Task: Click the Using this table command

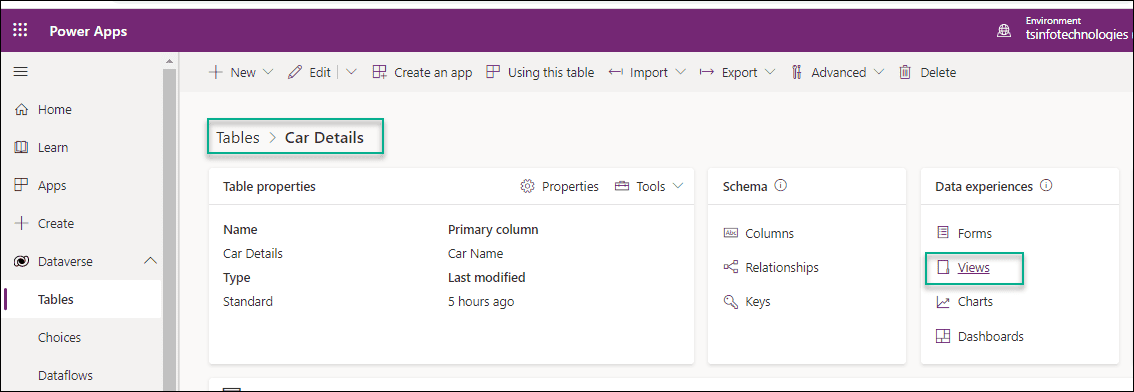Action: pos(540,72)
